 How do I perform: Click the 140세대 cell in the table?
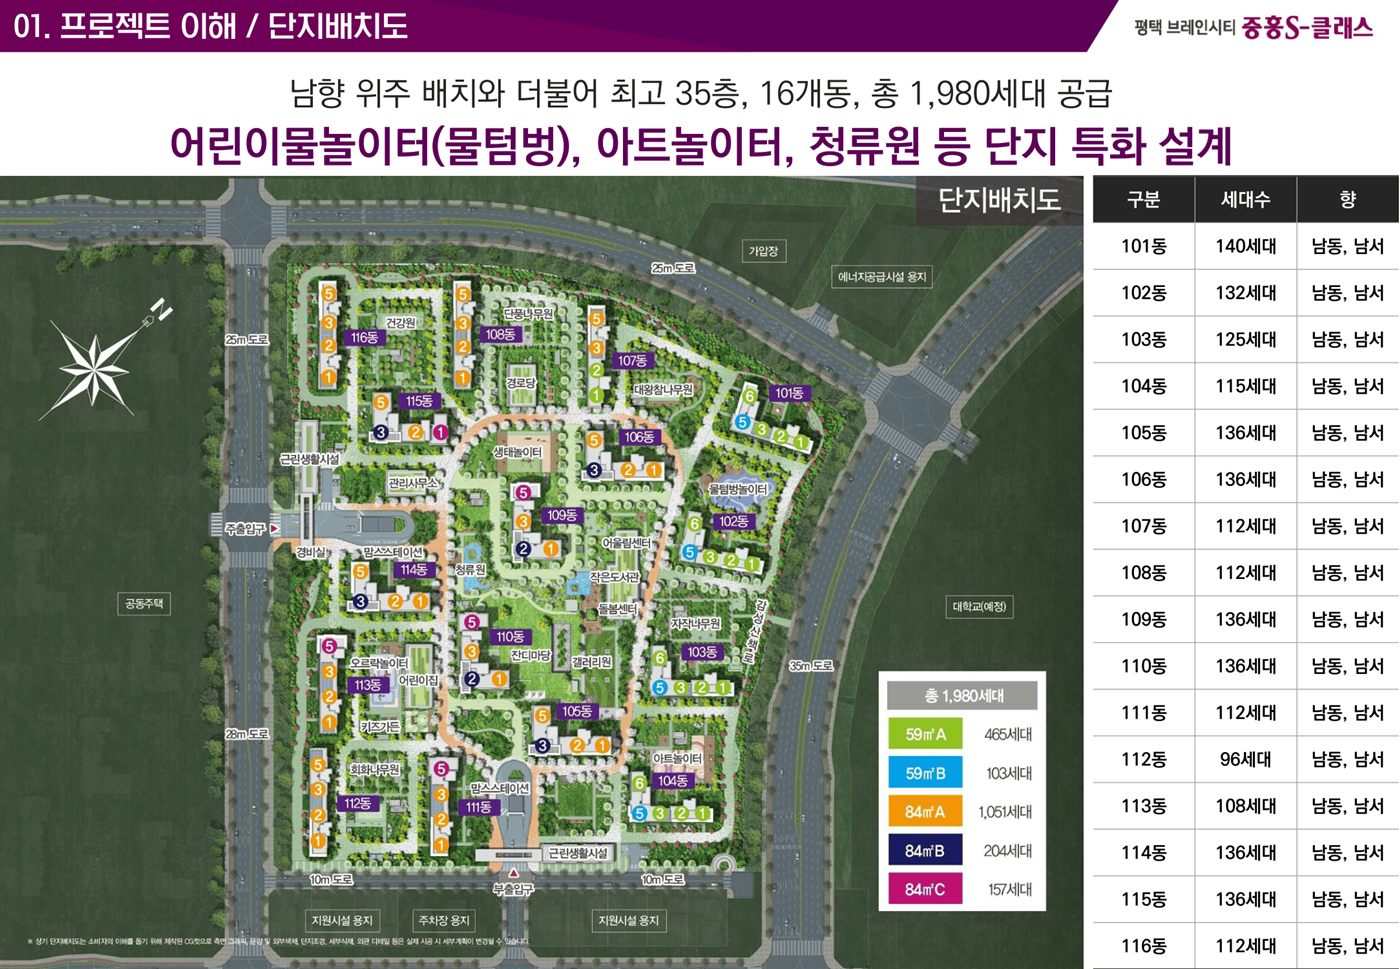click(1245, 246)
